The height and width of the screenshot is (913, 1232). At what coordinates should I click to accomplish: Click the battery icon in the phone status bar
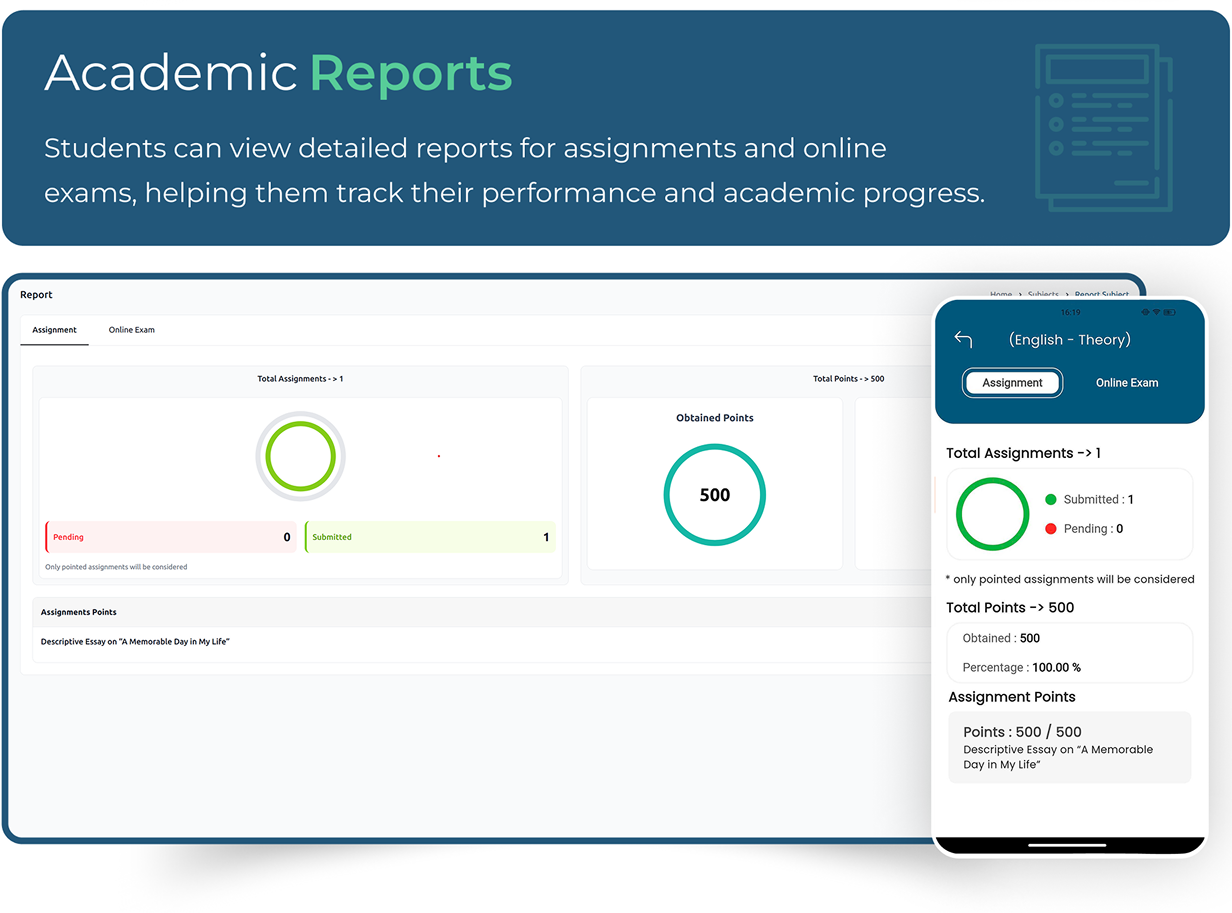pos(1169,312)
